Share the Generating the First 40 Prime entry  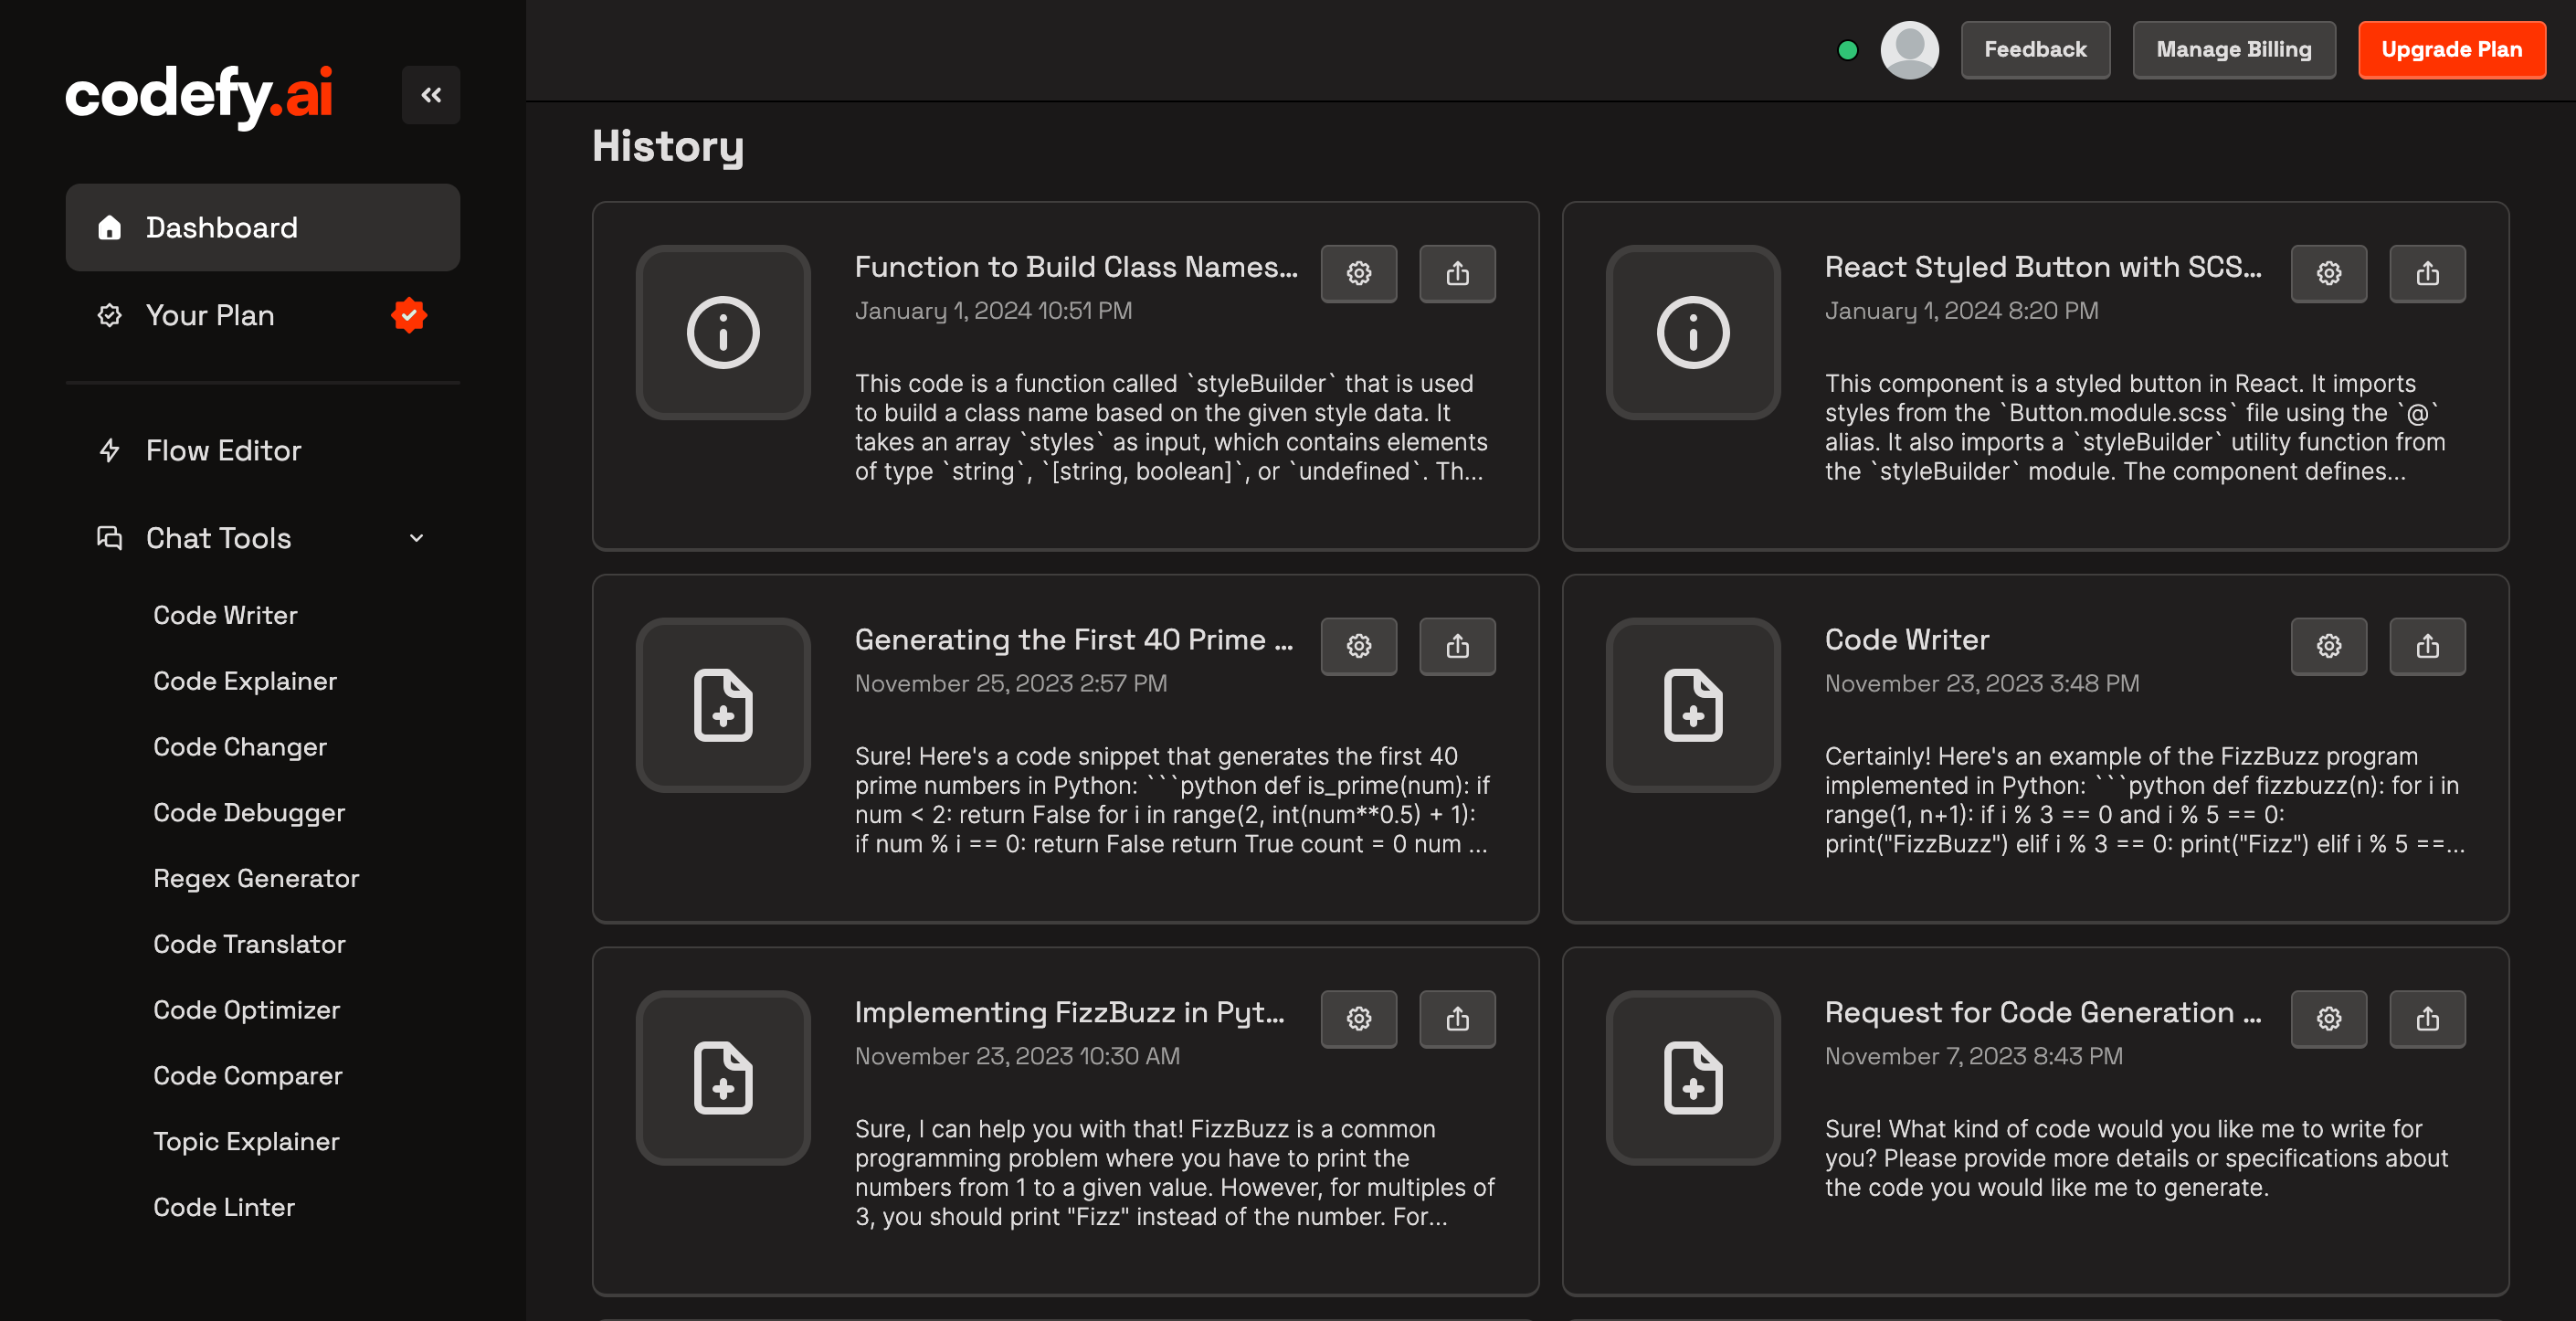pos(1457,646)
